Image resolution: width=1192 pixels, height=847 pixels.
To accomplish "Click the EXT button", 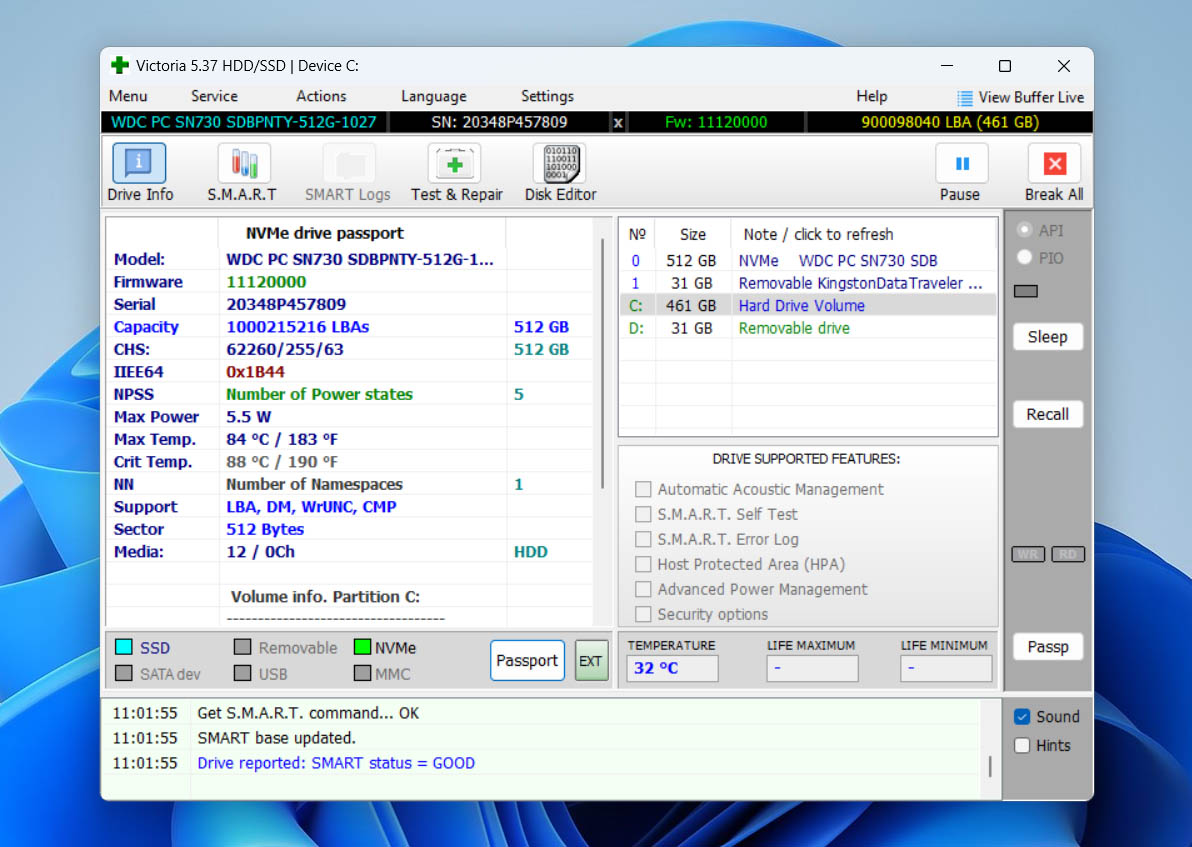I will (591, 660).
